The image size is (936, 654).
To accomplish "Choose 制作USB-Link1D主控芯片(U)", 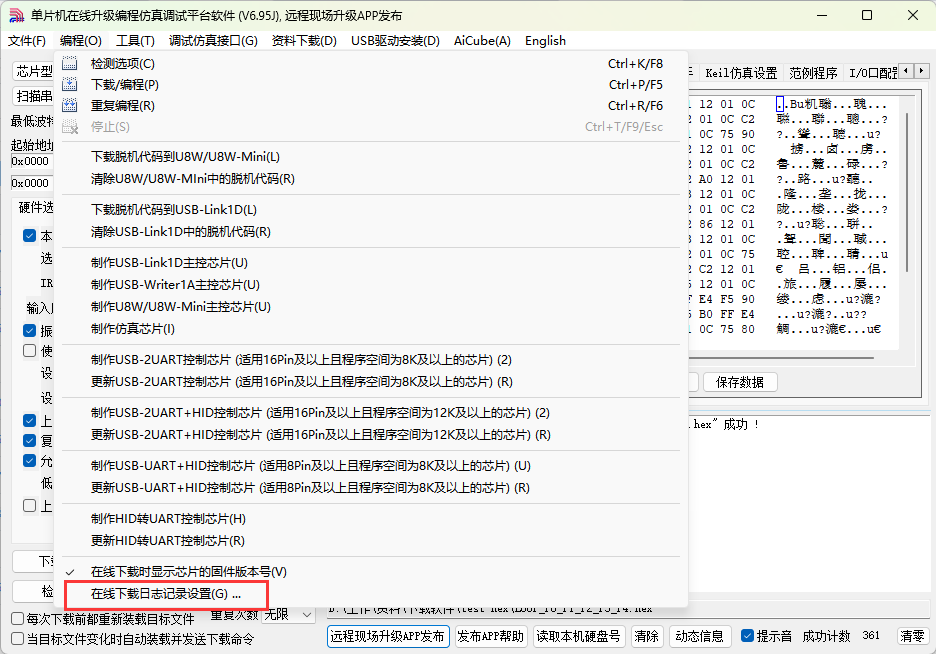I will pos(371,263).
